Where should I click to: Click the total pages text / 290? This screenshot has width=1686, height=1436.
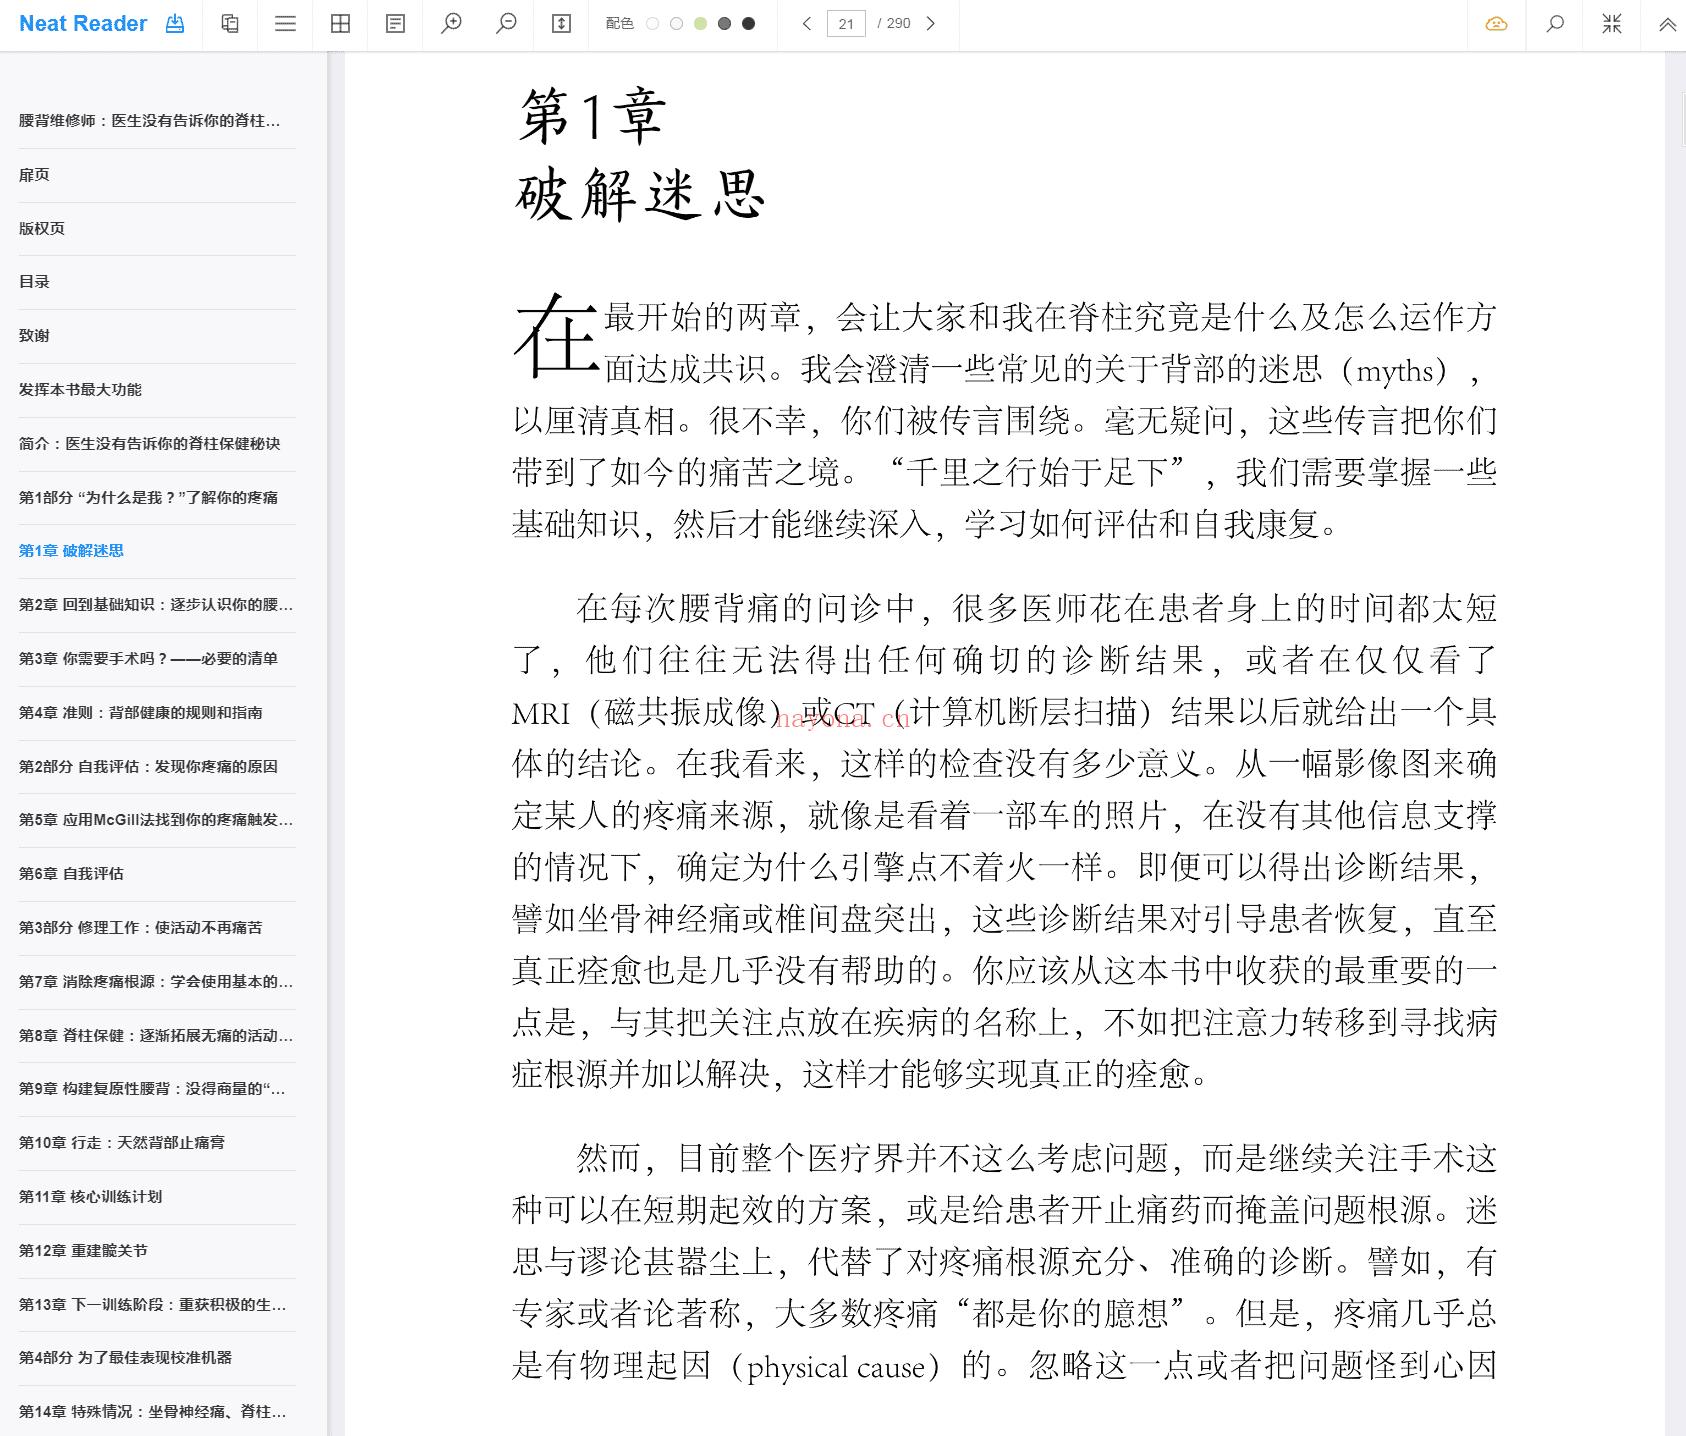[x=894, y=24]
